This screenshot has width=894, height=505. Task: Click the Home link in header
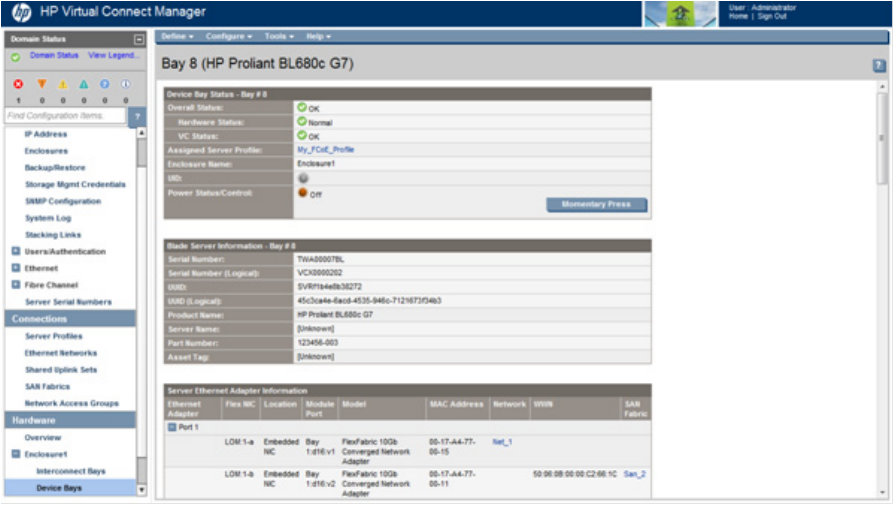(x=738, y=17)
